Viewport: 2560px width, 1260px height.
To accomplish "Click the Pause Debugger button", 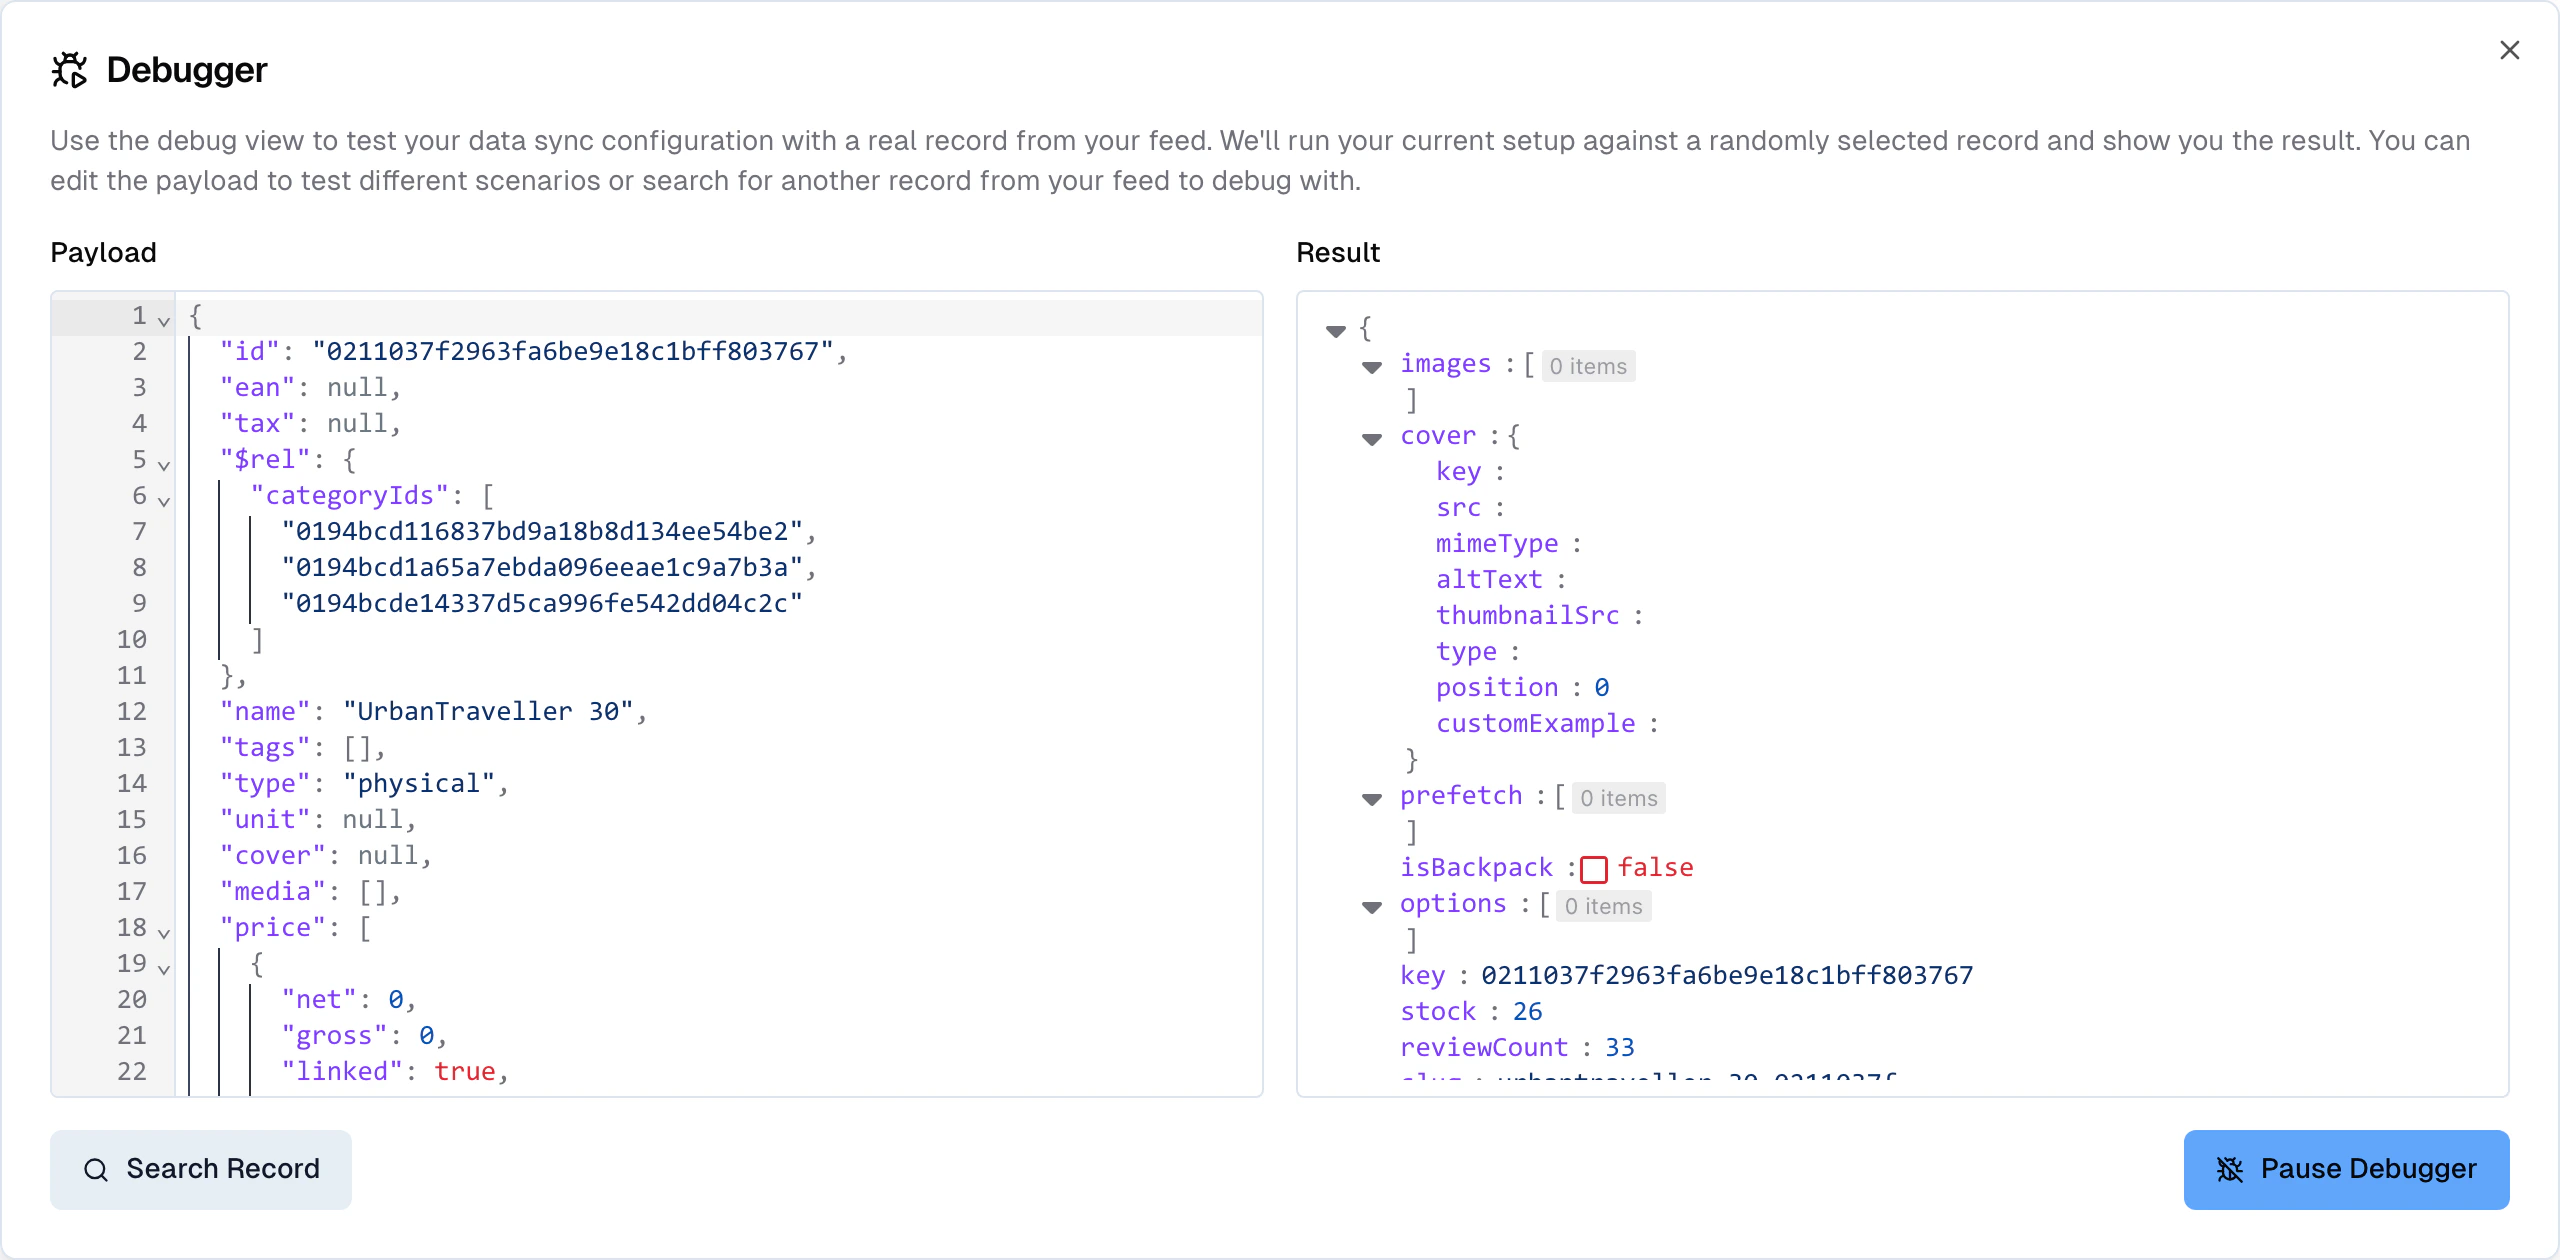I will pyautogui.click(x=2346, y=1169).
